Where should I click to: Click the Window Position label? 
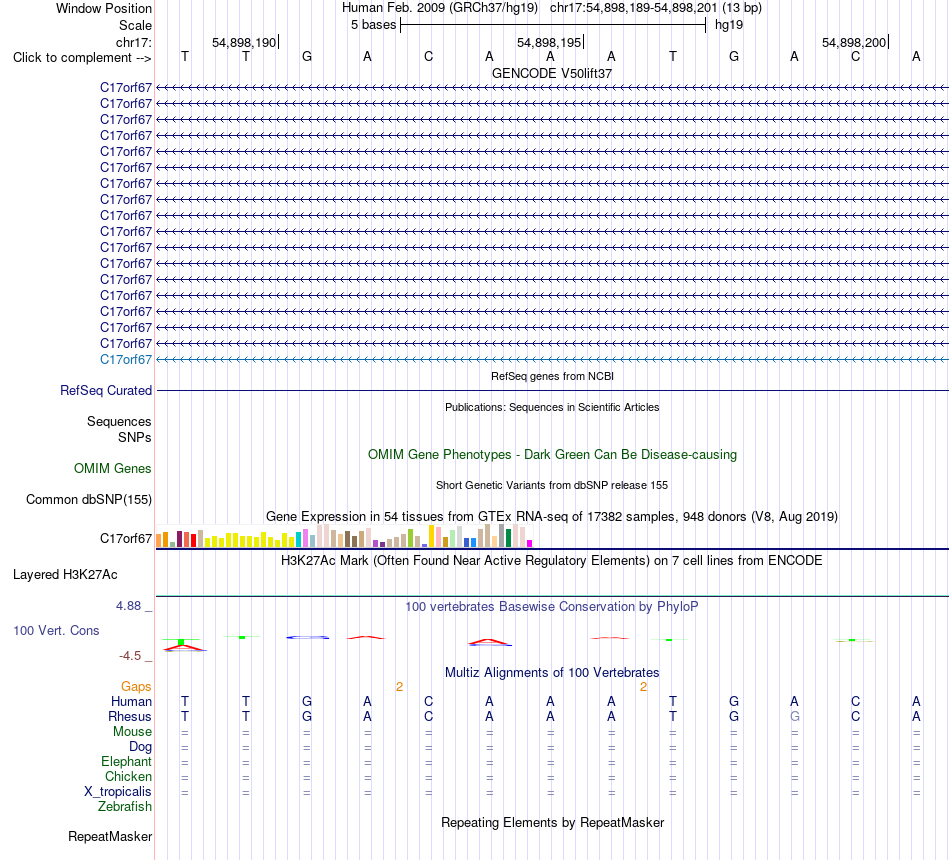pos(104,8)
